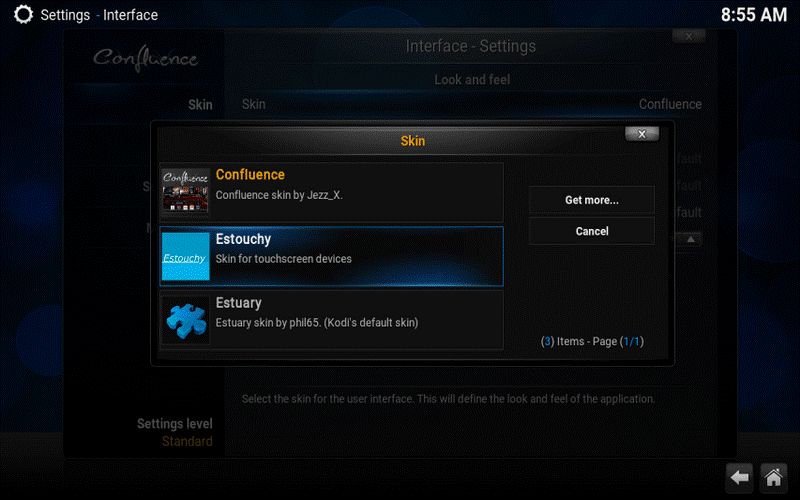Click the up arrow spinner behind the dialog
Viewport: 800px width, 500px height.
pos(690,239)
